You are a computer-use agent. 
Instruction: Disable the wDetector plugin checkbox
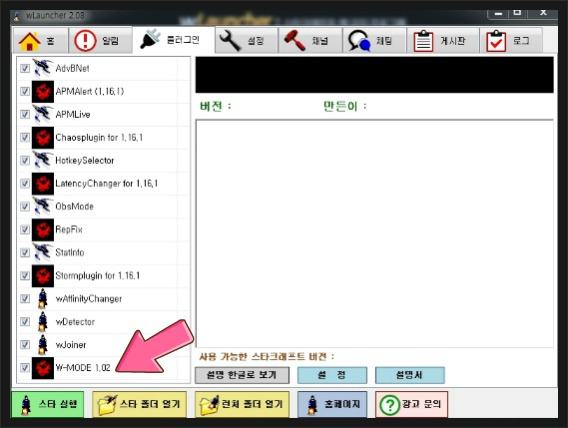point(25,322)
